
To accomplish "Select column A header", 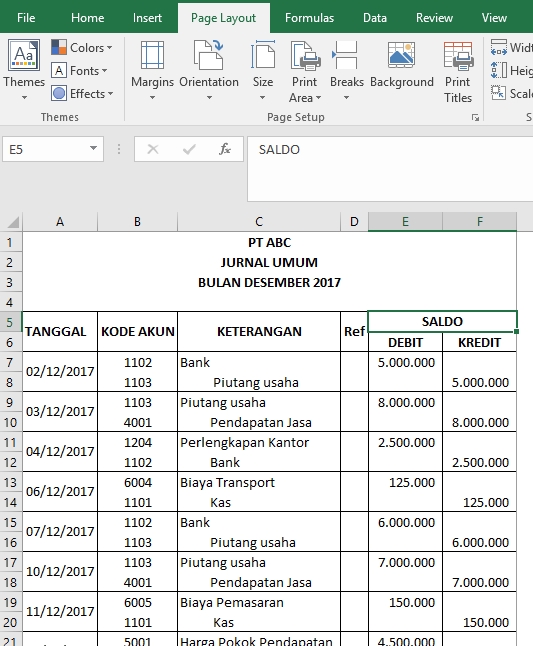I will pyautogui.click(x=60, y=222).
